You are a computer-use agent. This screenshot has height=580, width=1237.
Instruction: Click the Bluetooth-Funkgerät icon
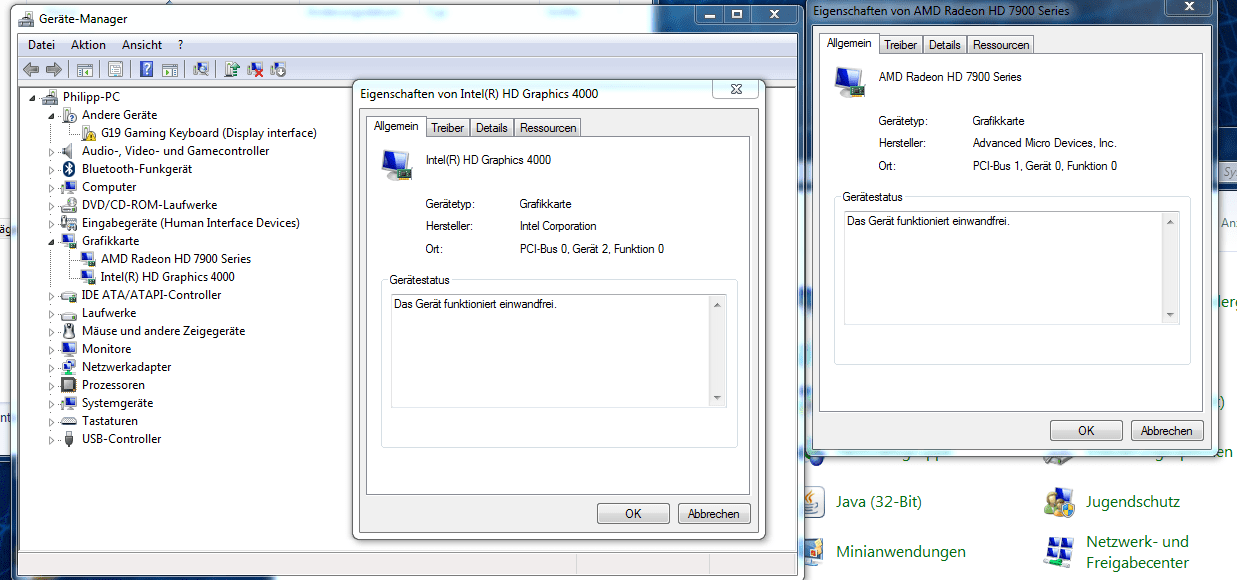coord(69,169)
